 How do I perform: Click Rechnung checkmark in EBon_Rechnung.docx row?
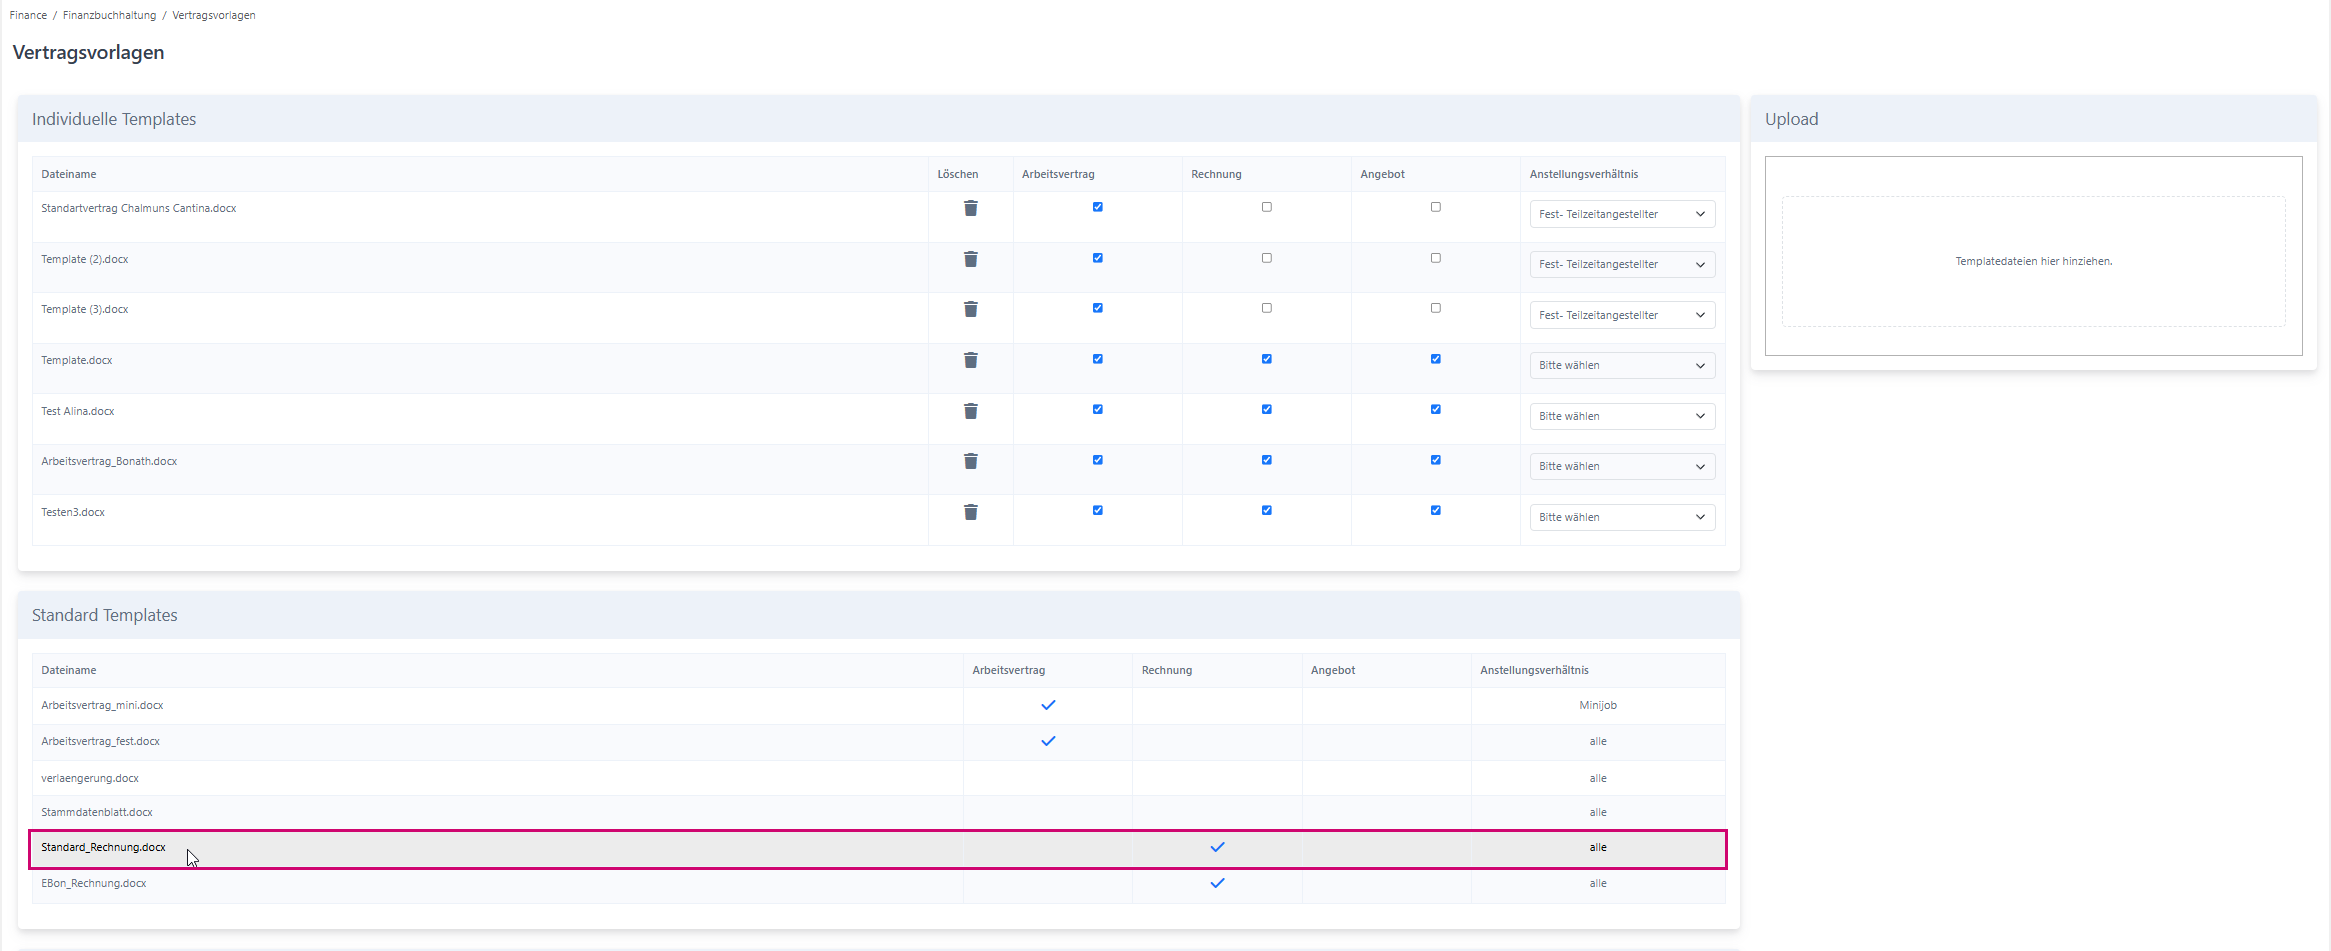click(1217, 883)
